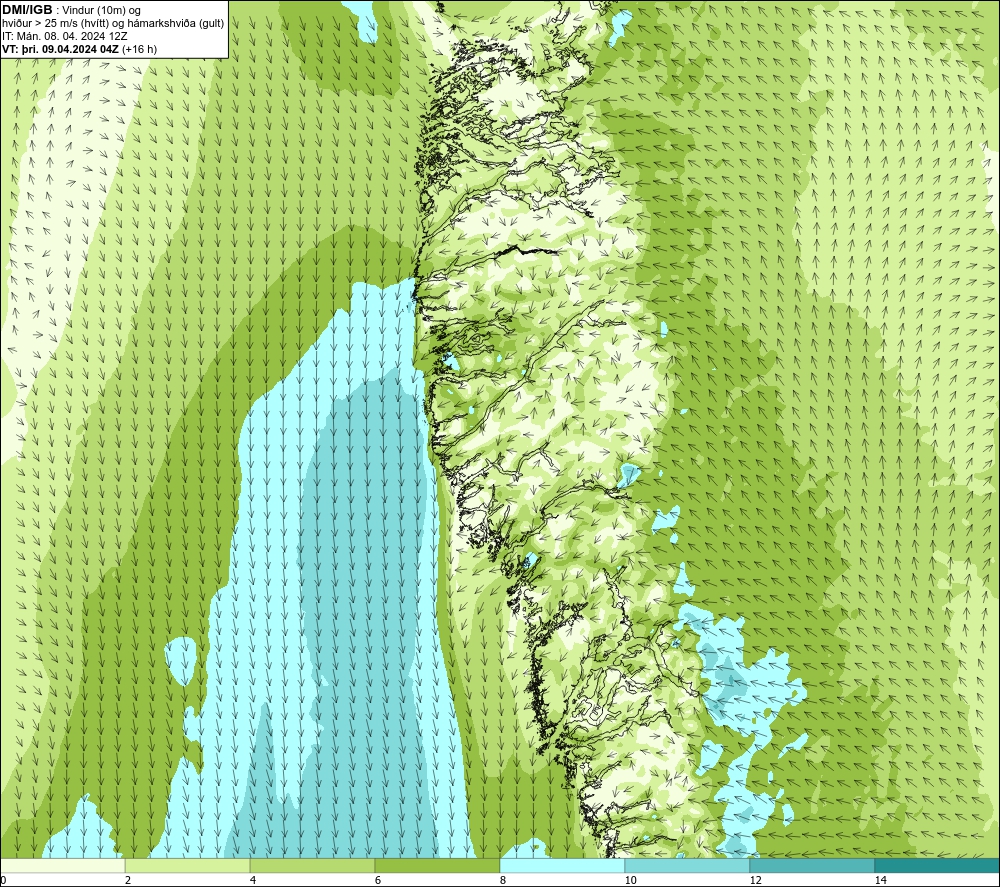Click the color scale label '12'
The height and width of the screenshot is (887, 1000).
[755, 880]
